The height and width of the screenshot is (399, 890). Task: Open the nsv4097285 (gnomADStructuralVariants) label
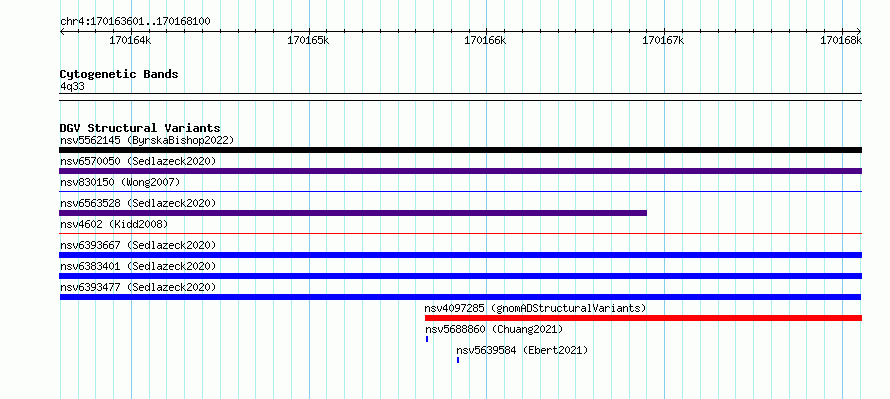(x=535, y=308)
